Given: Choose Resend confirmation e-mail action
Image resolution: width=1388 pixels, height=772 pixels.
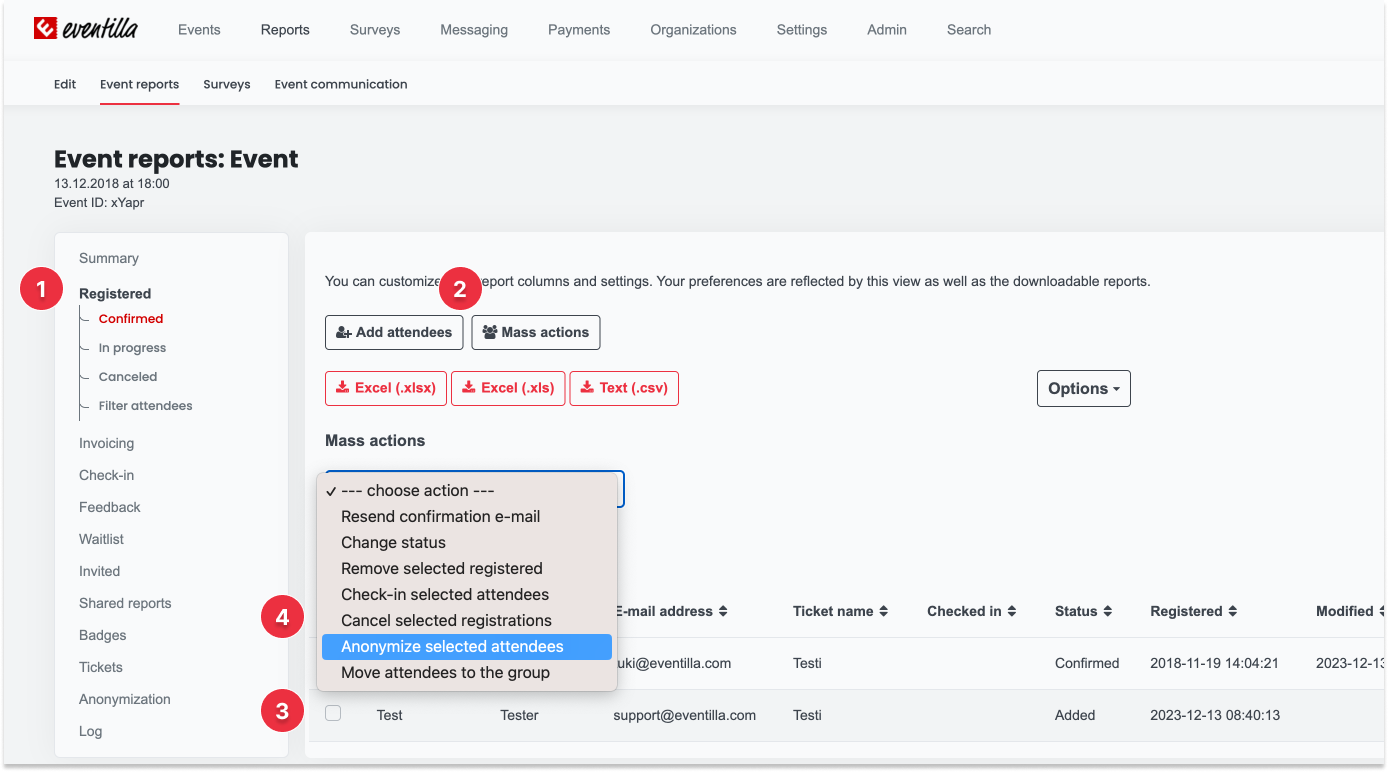Looking at the screenshot, I should click(x=467, y=517).
